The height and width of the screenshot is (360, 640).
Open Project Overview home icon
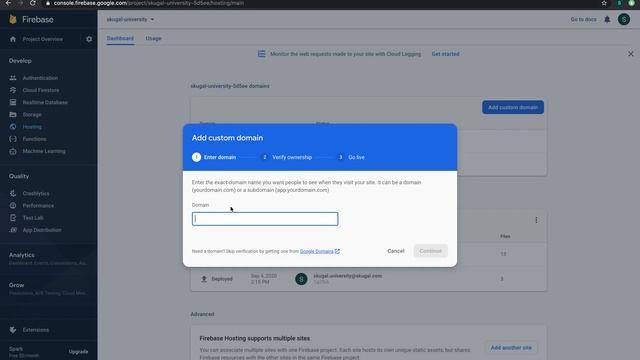point(13,39)
